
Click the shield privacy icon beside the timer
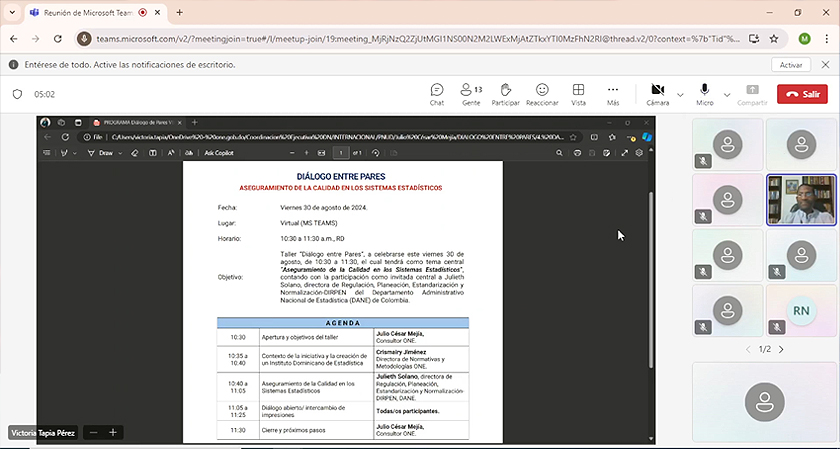click(17, 94)
